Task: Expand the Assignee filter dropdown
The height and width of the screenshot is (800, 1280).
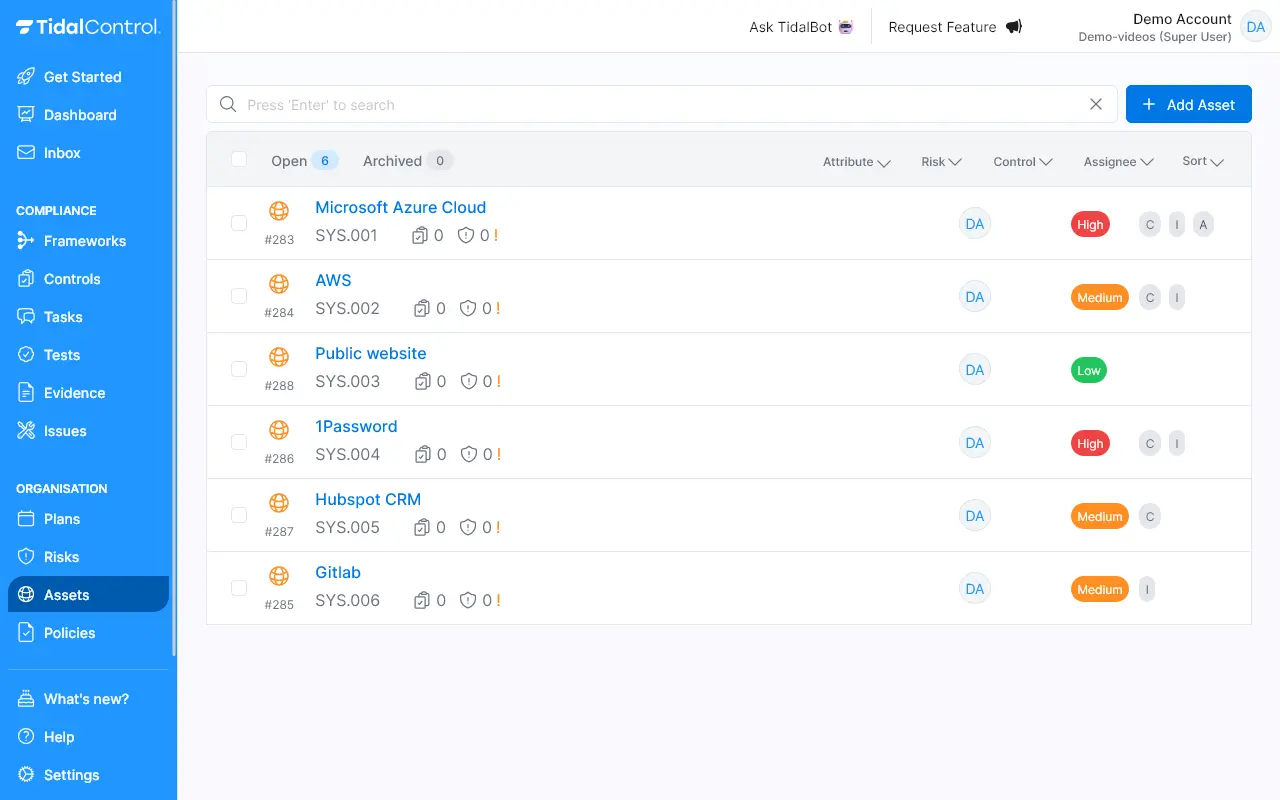Action: (x=1119, y=162)
